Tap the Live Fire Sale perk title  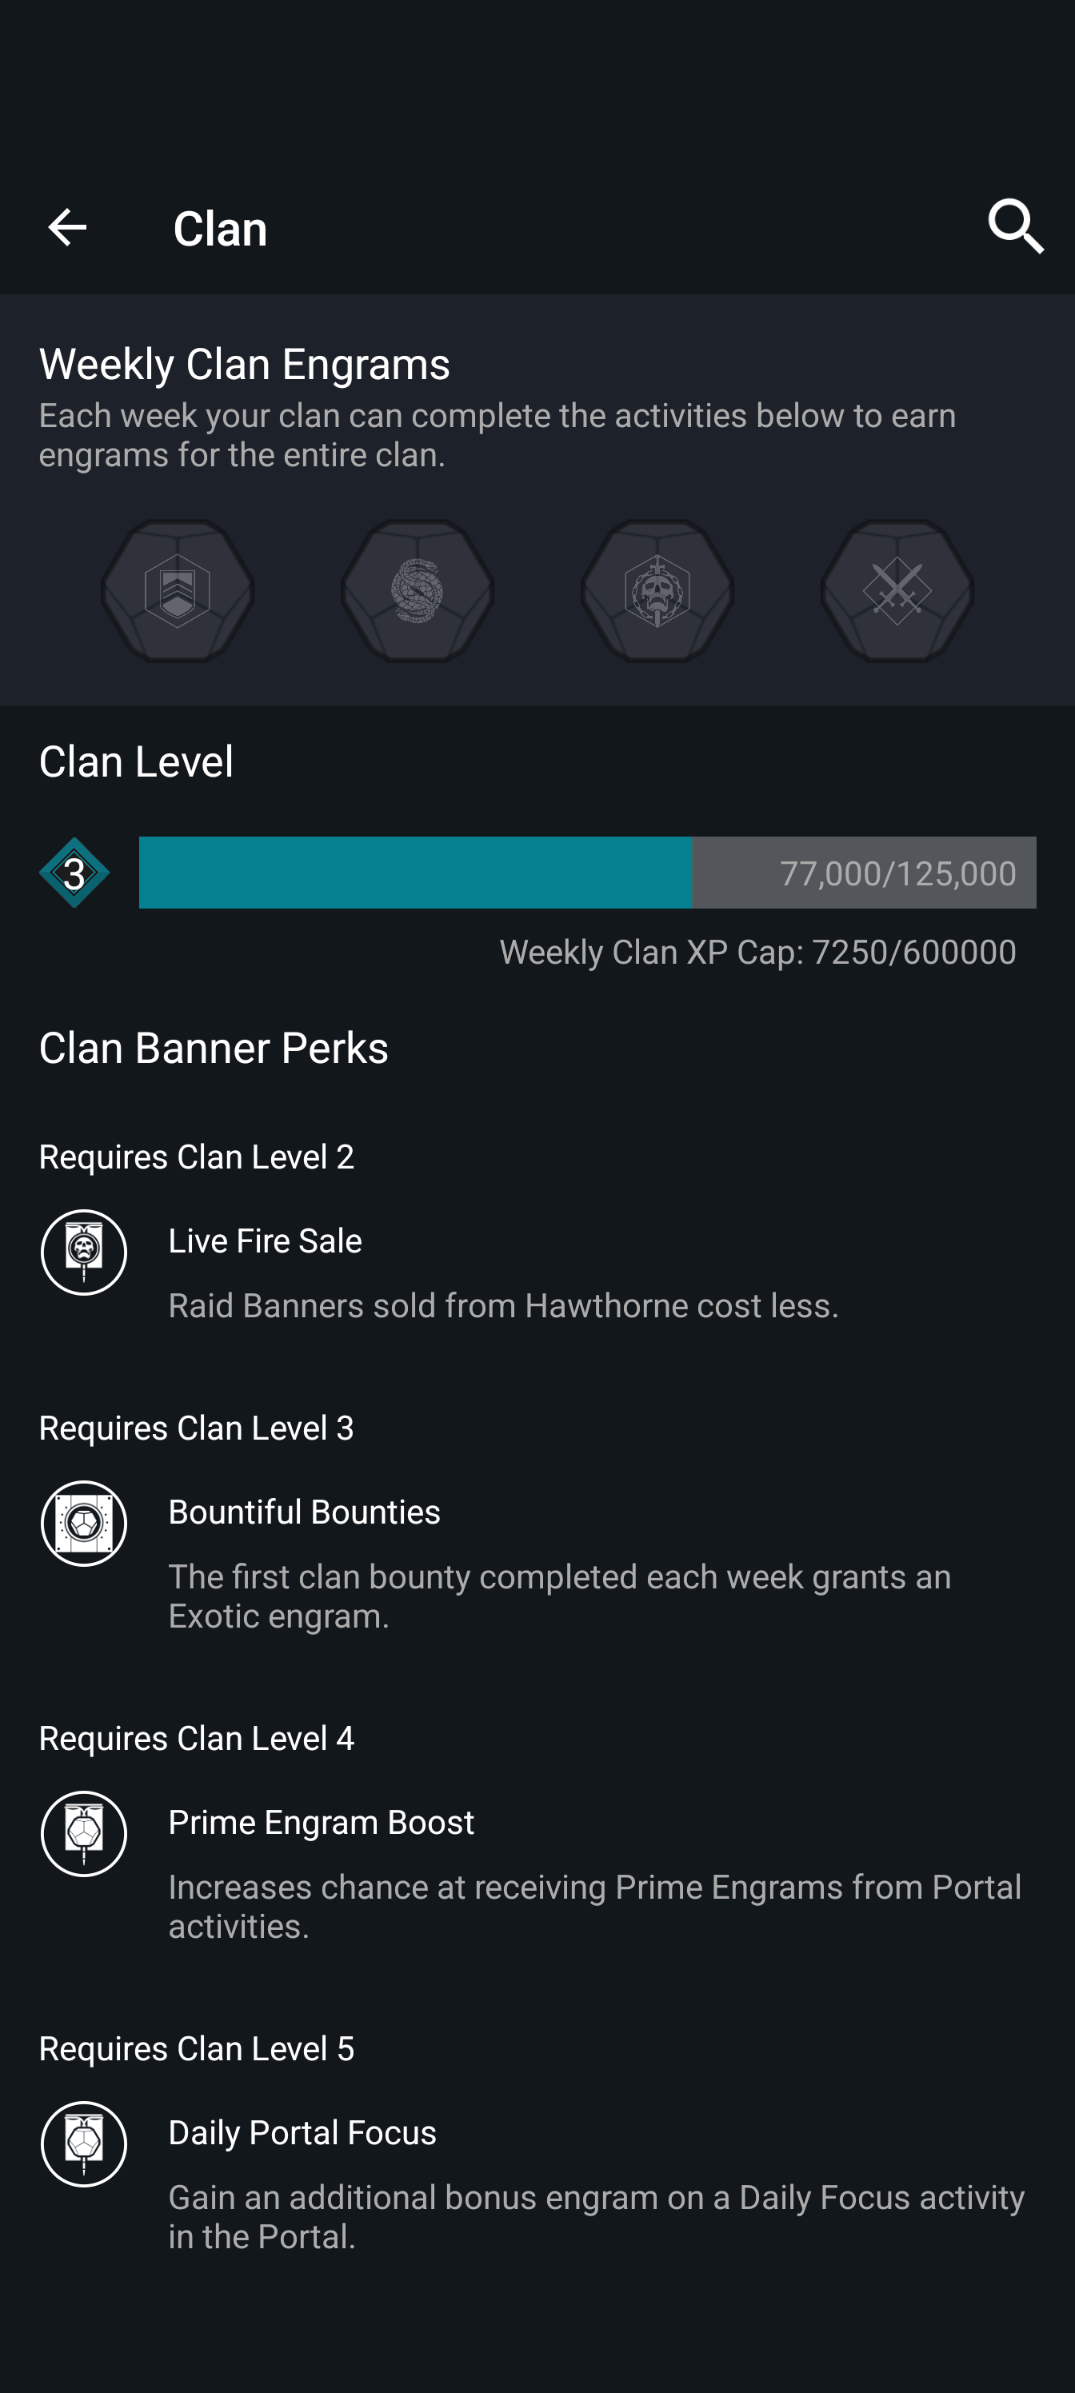tap(265, 1241)
